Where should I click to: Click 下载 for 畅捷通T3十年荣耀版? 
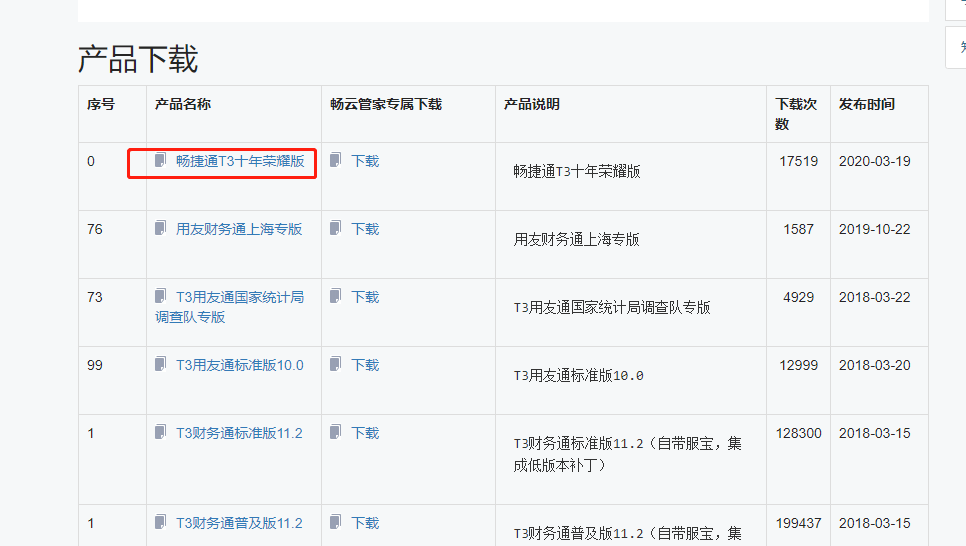(365, 161)
